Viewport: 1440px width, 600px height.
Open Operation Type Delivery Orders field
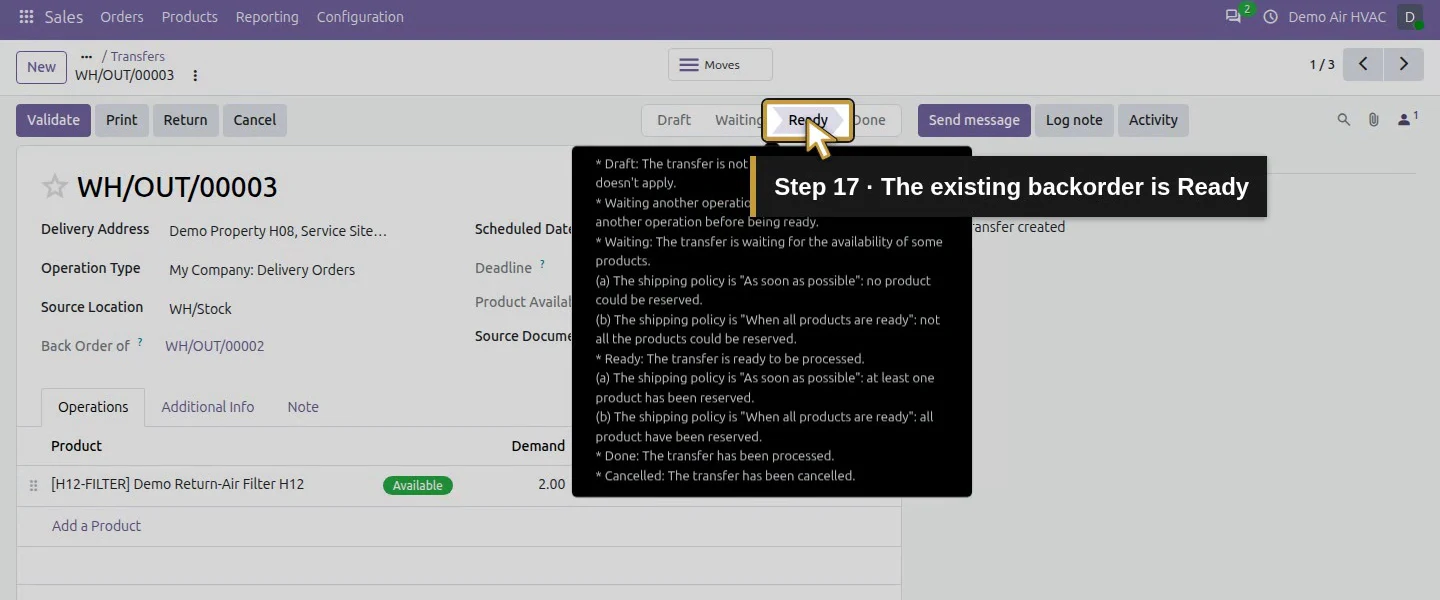[262, 270]
